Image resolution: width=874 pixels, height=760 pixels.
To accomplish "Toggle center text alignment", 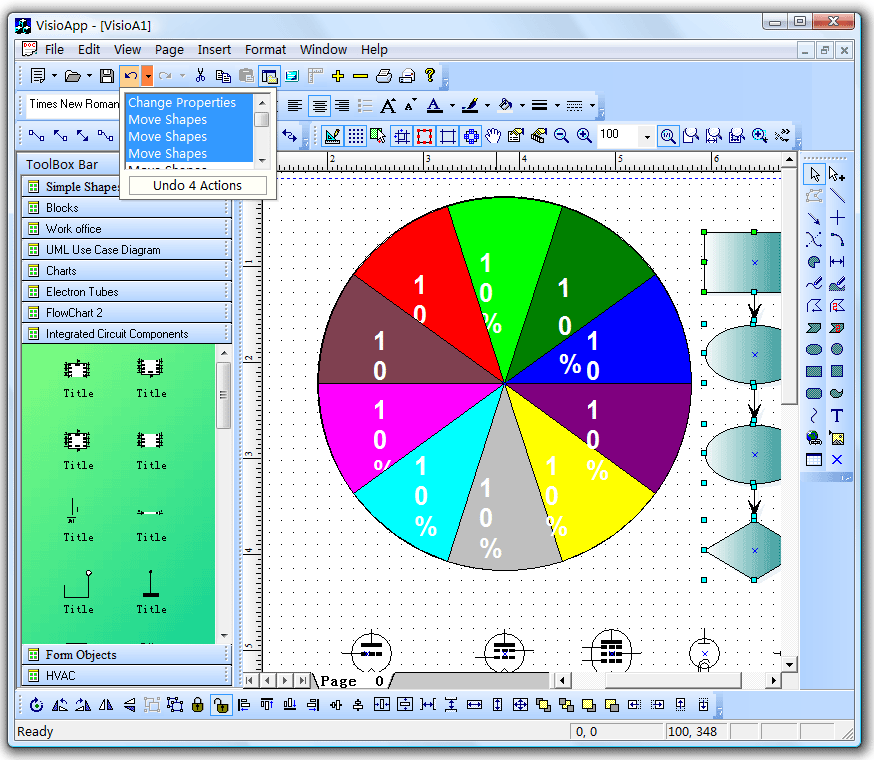I will point(319,105).
